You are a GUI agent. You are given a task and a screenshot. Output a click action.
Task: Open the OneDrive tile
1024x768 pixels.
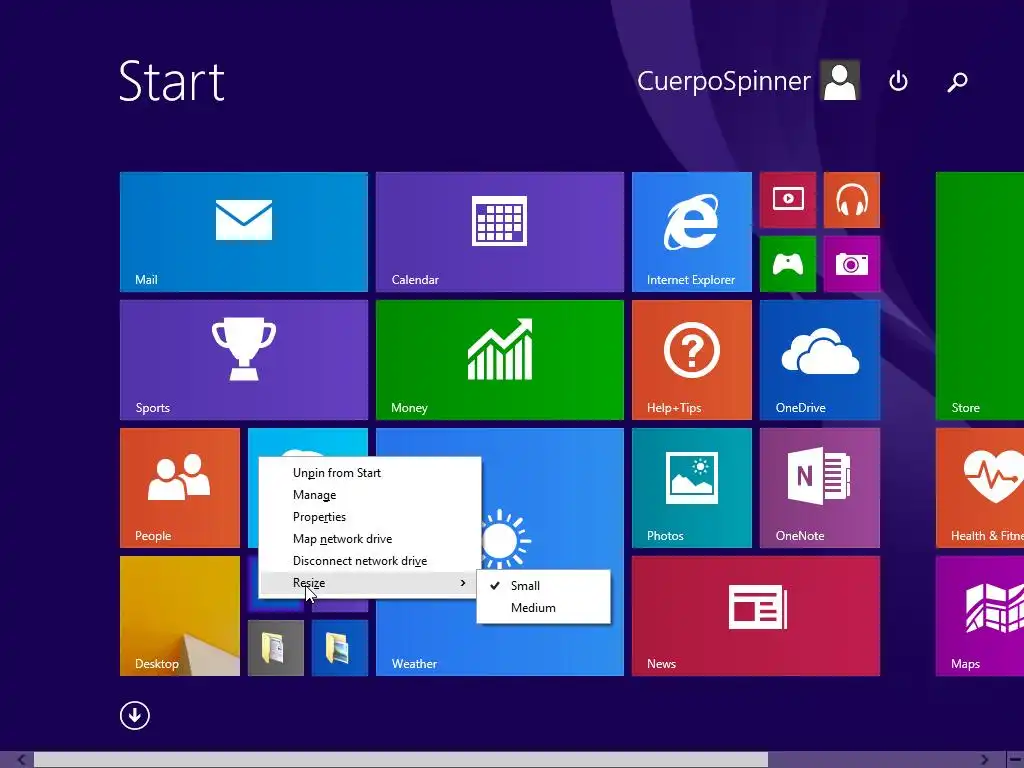820,360
